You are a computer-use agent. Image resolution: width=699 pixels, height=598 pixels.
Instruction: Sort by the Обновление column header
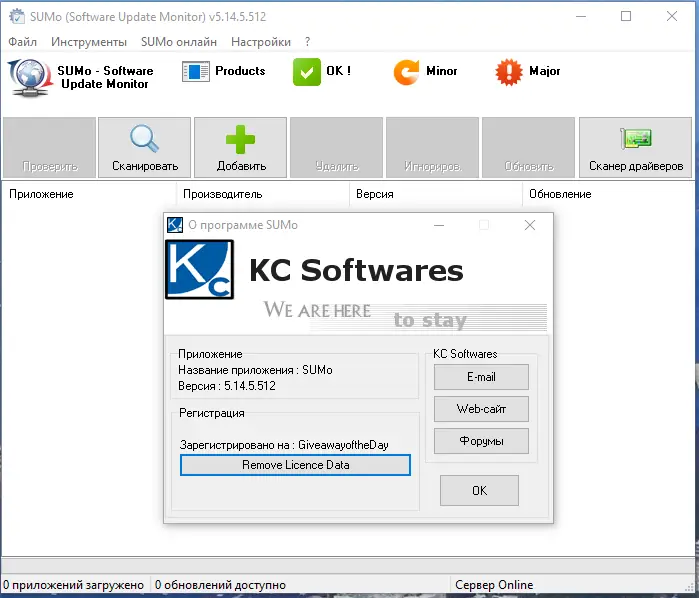pyautogui.click(x=609, y=194)
